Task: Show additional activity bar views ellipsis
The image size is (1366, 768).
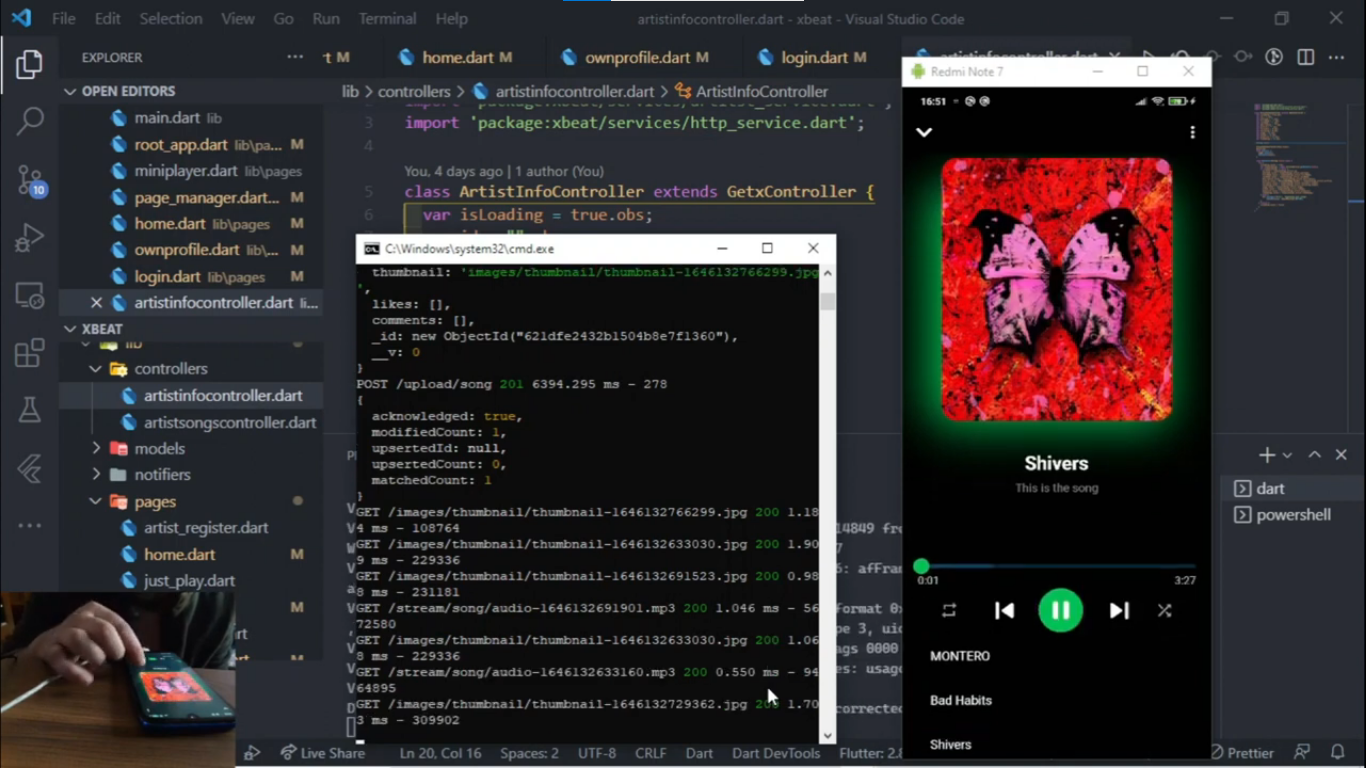Action: point(29,525)
